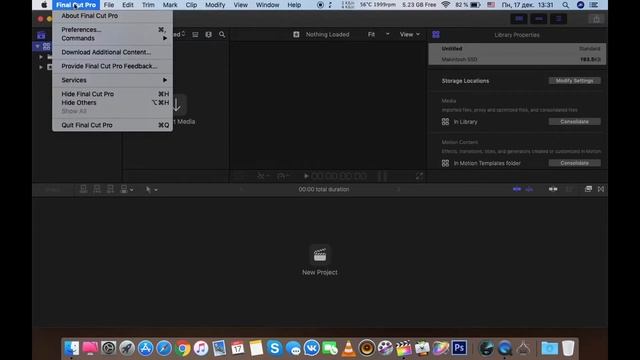Toggle audio skimming in timeline toolbar
The image size is (640, 360).
point(529,189)
